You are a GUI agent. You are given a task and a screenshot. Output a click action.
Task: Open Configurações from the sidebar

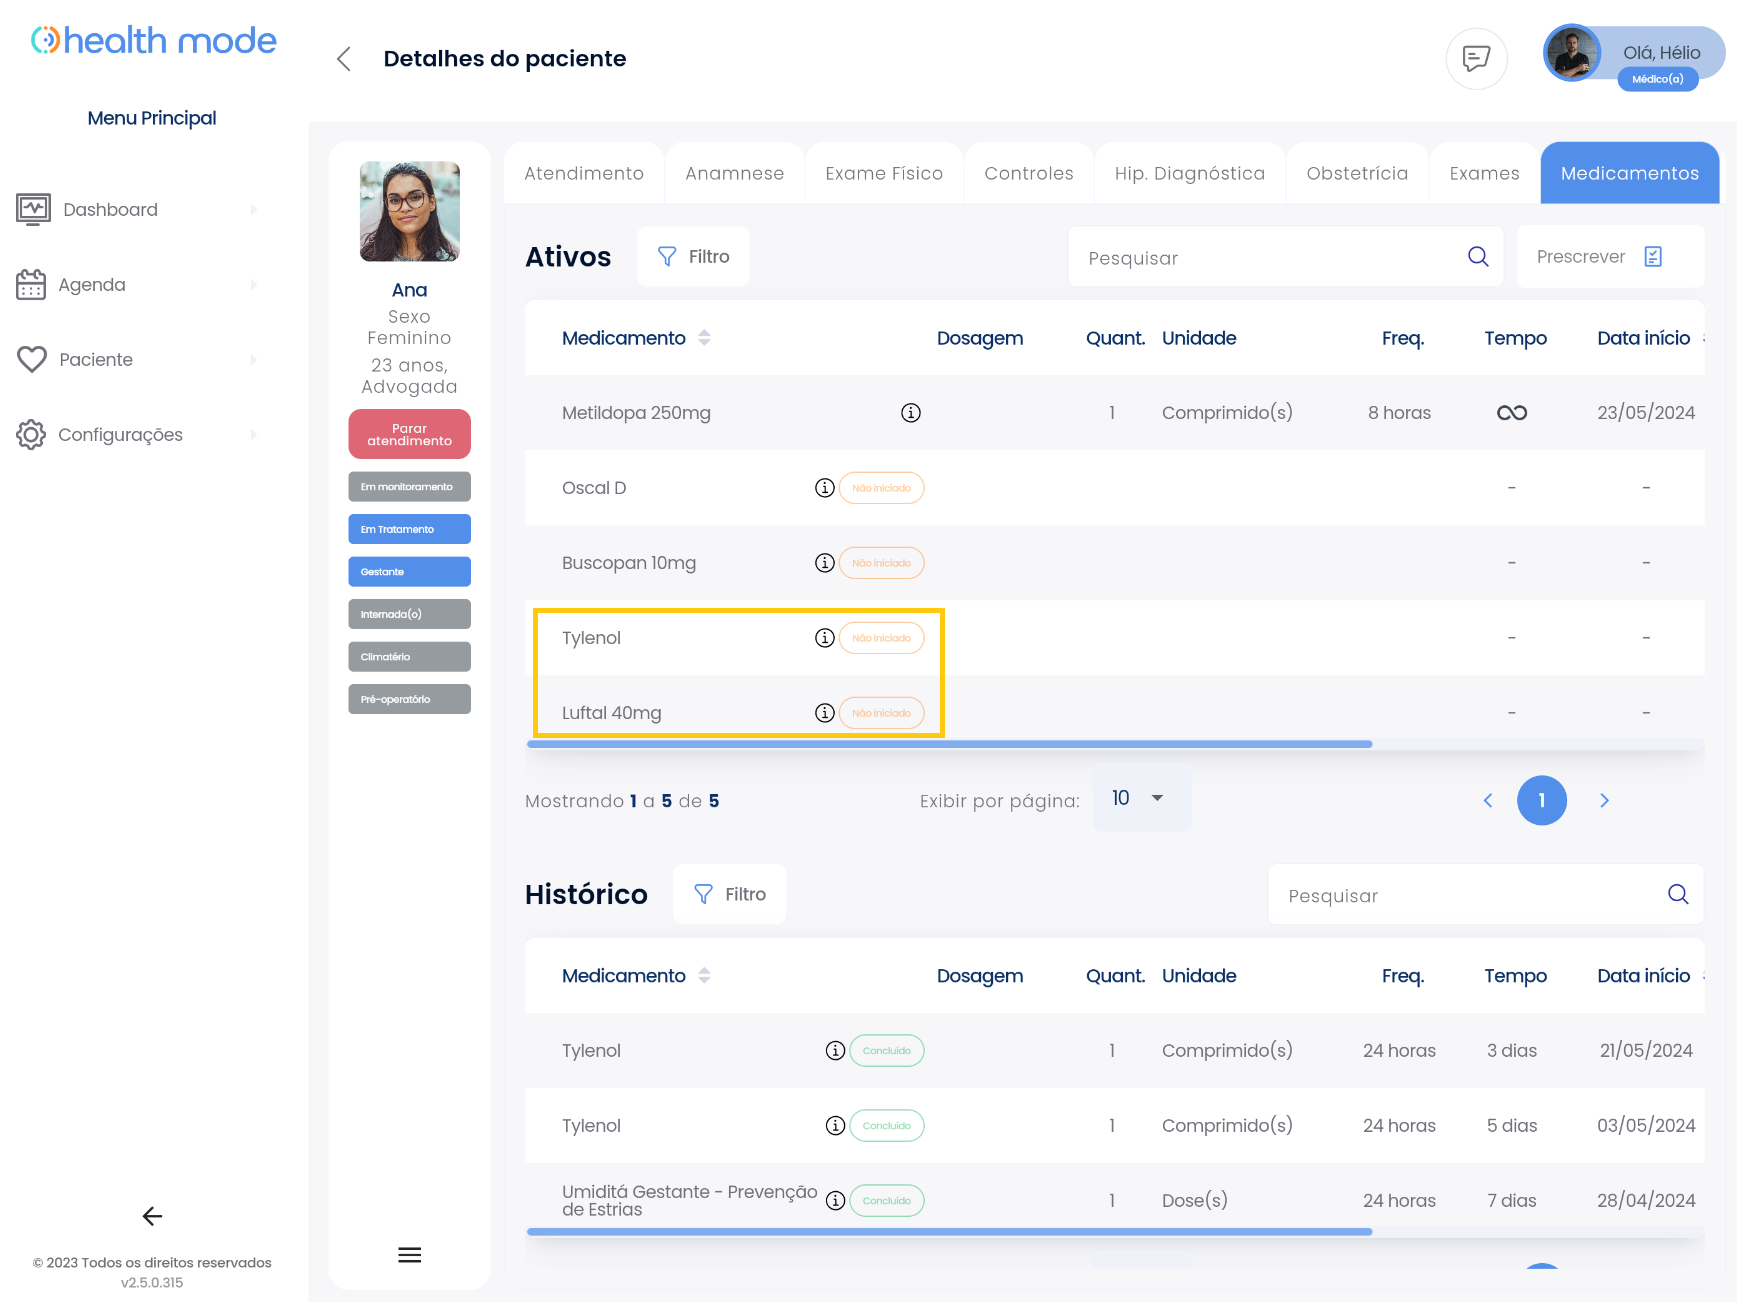(120, 435)
